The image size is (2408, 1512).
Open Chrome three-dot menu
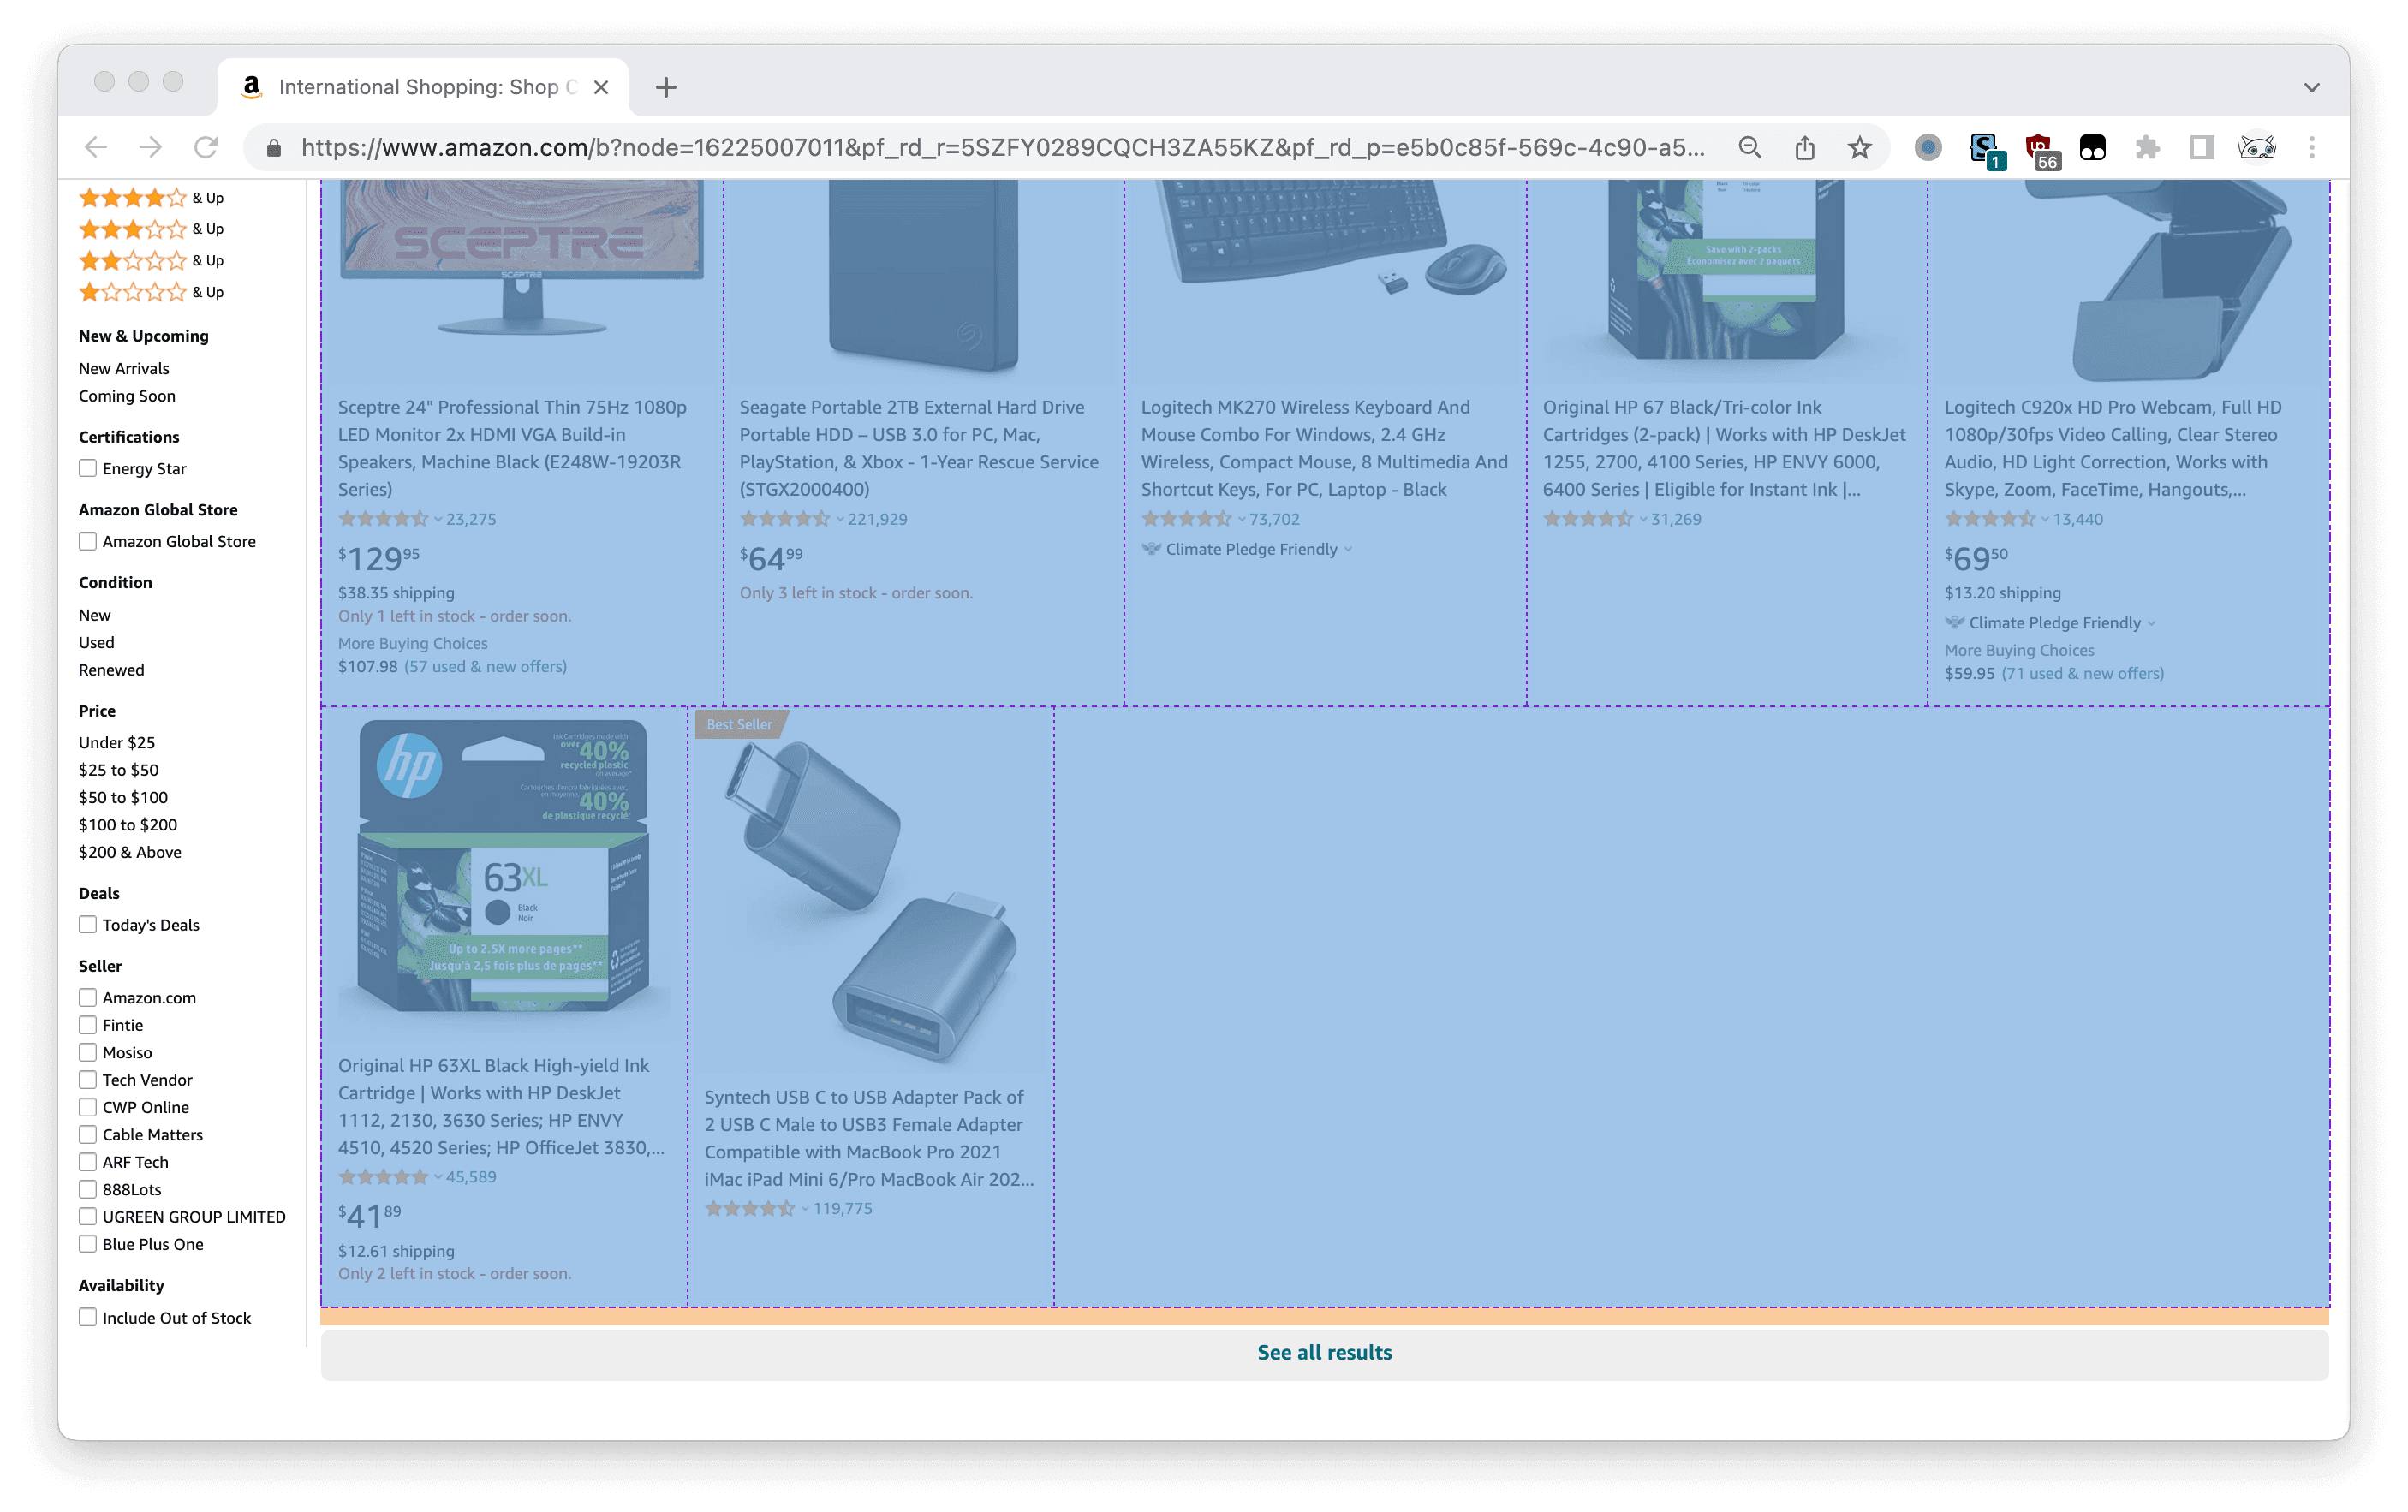(2311, 148)
